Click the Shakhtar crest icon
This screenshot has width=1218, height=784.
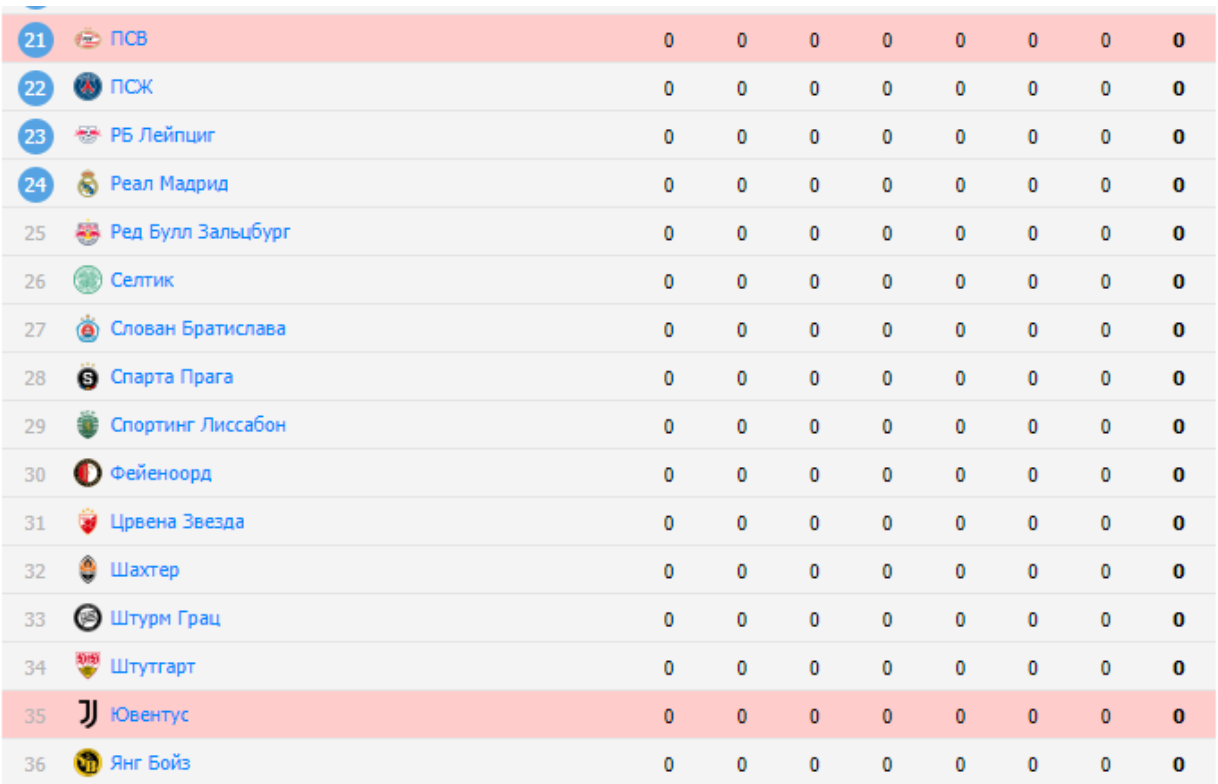tap(88, 570)
